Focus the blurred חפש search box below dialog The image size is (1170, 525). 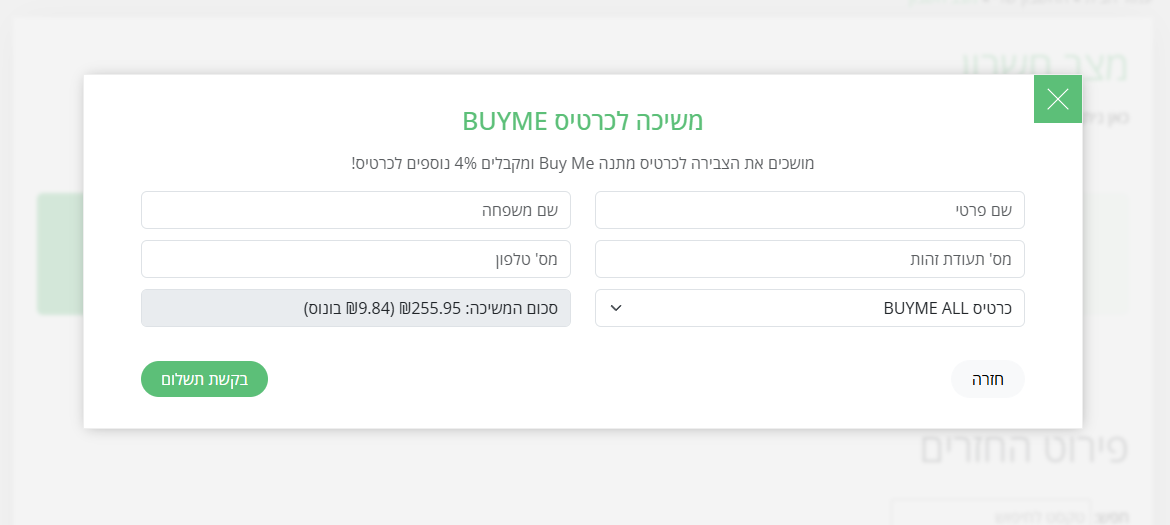point(990,512)
